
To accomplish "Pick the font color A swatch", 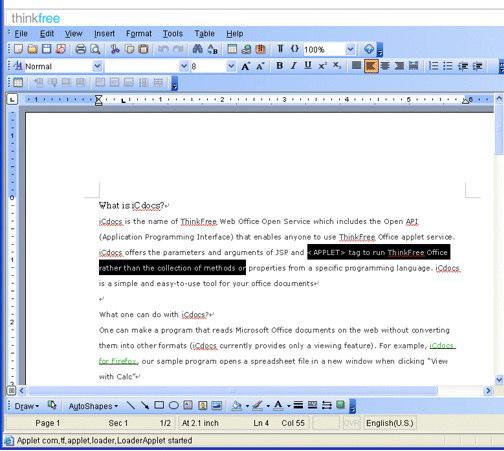I will coord(278,405).
